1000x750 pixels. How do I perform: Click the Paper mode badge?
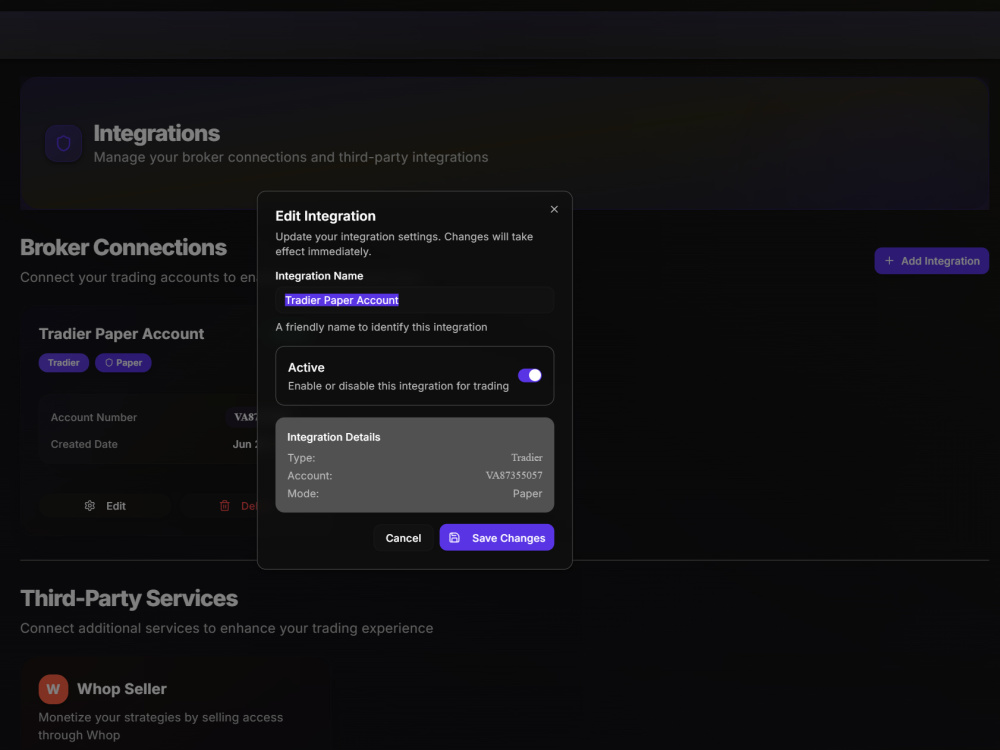123,363
